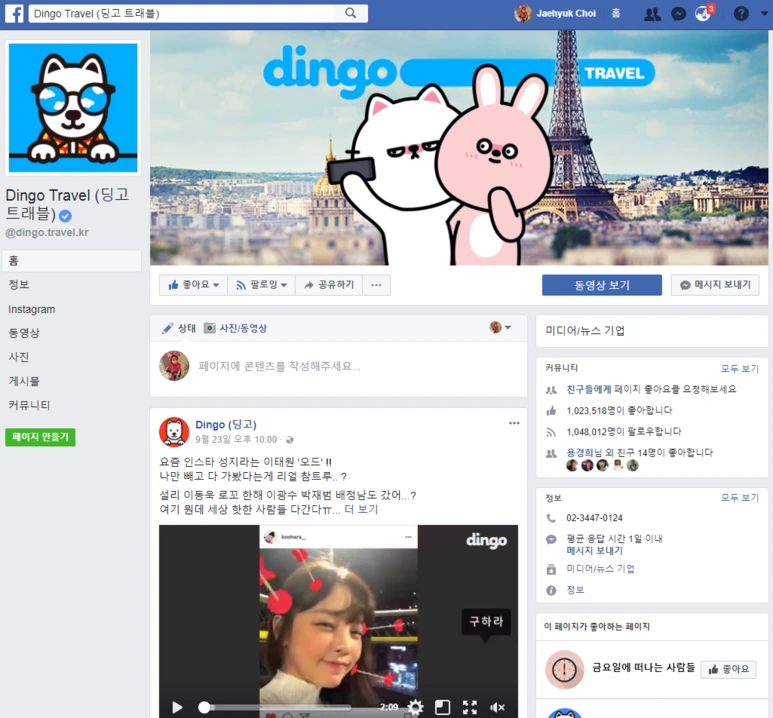Play the Dingo video
The image size is (773, 718).
coord(177,708)
